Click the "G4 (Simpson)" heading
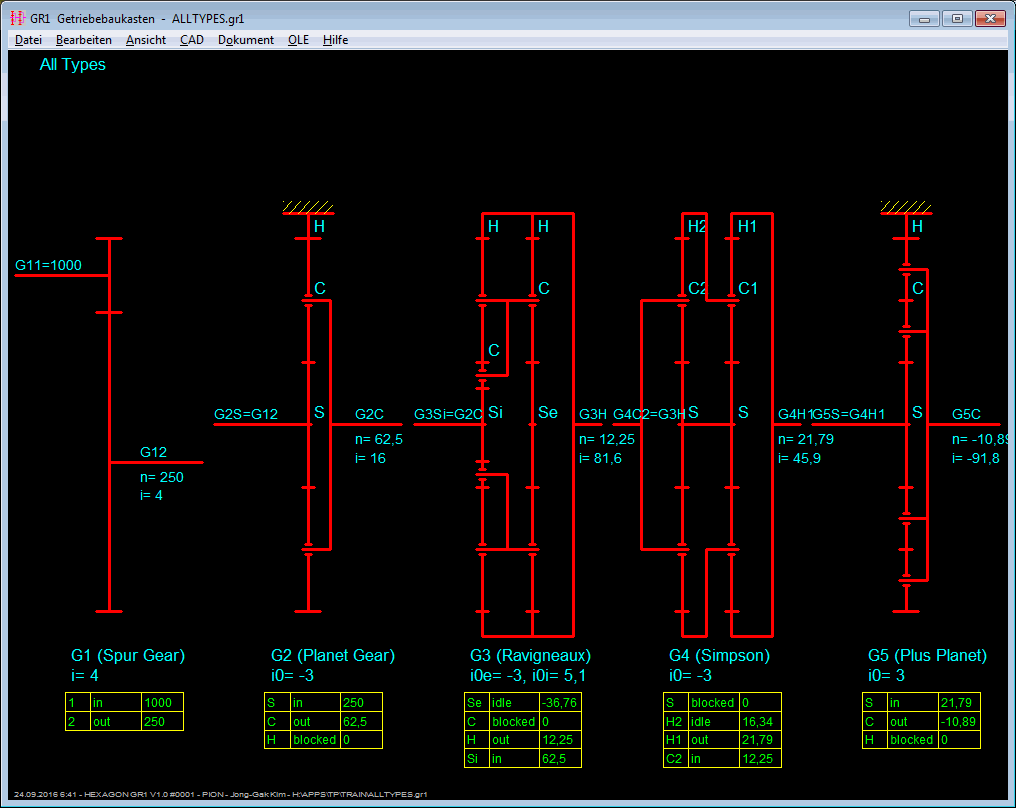This screenshot has width=1016, height=808. 719,656
